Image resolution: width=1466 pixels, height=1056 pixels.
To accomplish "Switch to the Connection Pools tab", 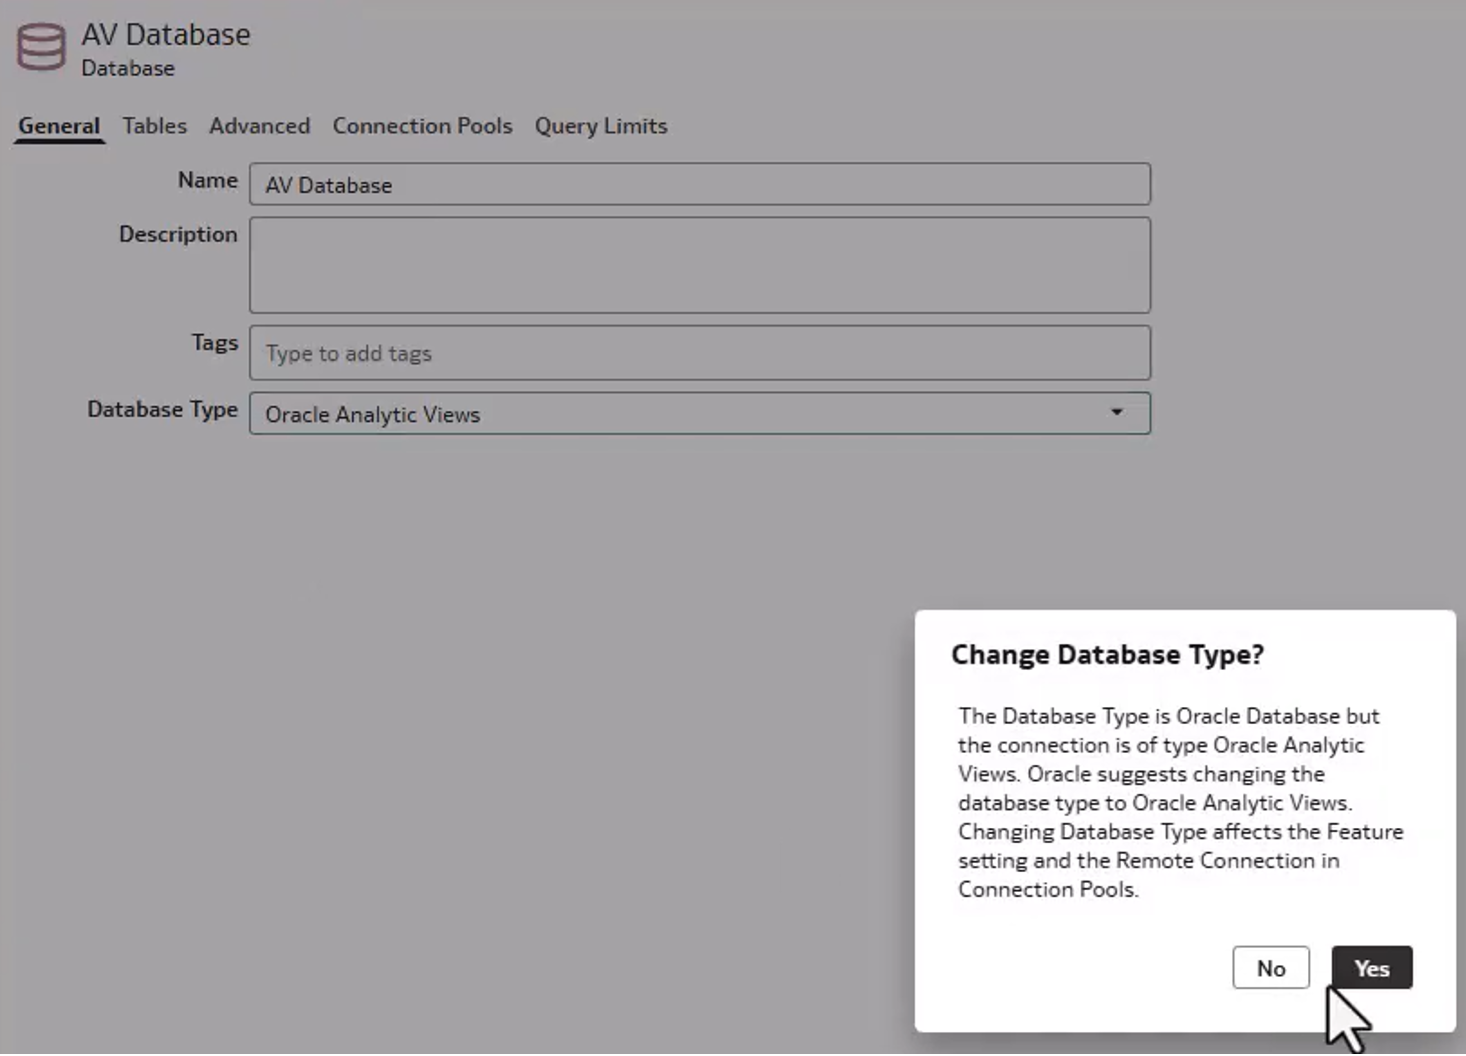I will tap(422, 126).
